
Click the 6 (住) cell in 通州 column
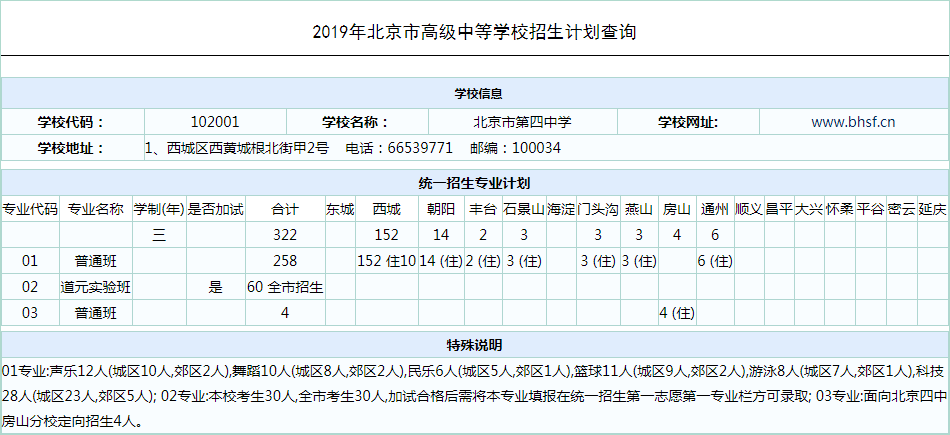pyautogui.click(x=715, y=261)
